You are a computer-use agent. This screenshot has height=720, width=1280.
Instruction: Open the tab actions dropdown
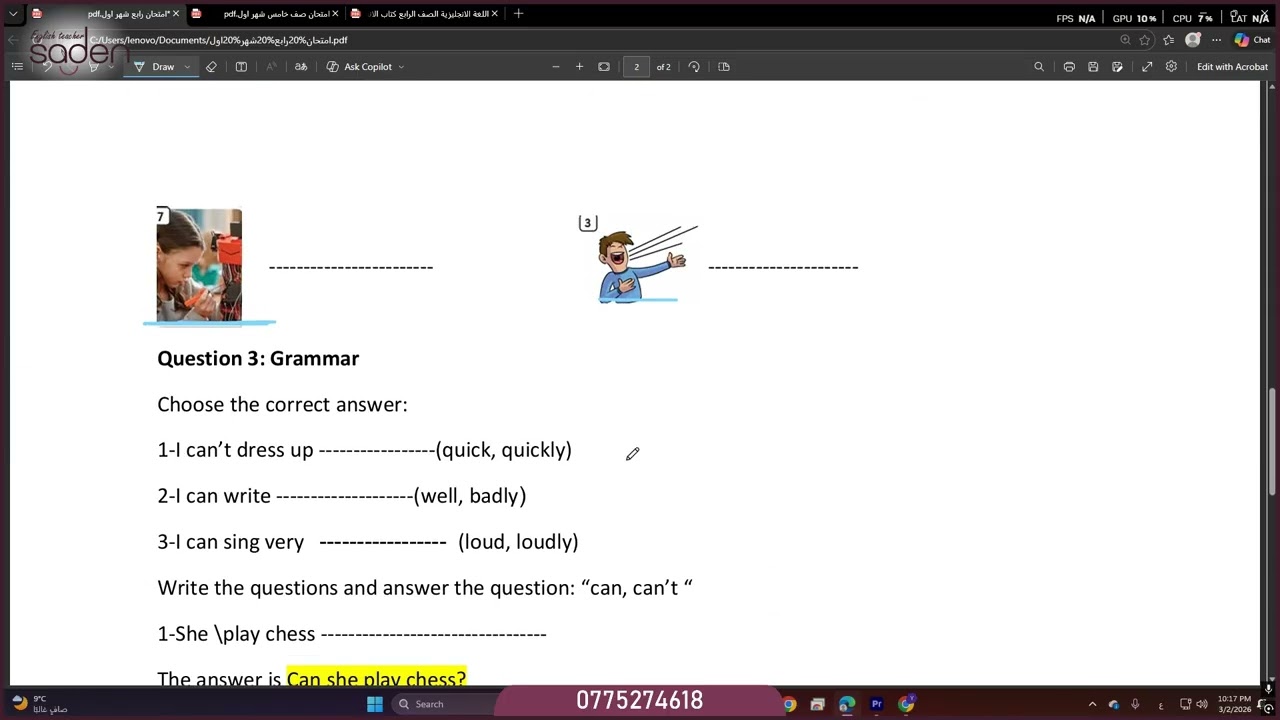click(x=13, y=14)
